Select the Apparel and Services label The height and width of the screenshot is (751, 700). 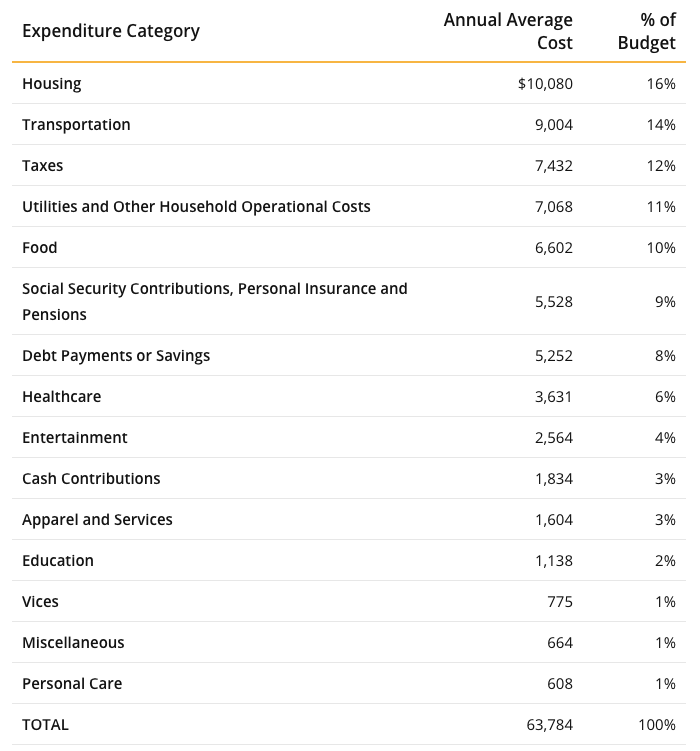coord(97,520)
